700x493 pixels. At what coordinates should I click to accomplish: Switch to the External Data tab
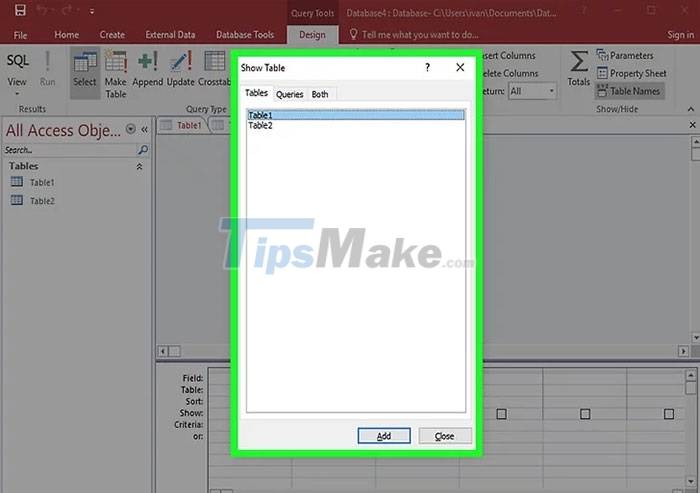[x=170, y=35]
